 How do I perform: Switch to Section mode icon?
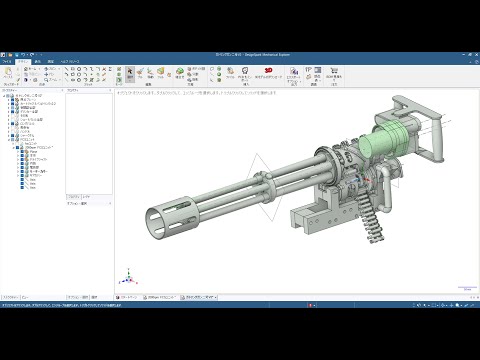click(119, 74)
